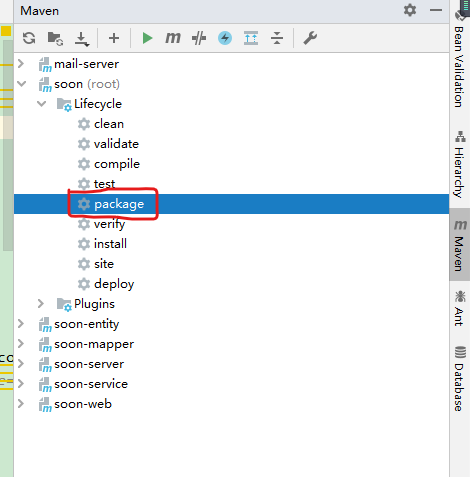
Task: Show Maven dependencies diagram
Action: pos(251,38)
